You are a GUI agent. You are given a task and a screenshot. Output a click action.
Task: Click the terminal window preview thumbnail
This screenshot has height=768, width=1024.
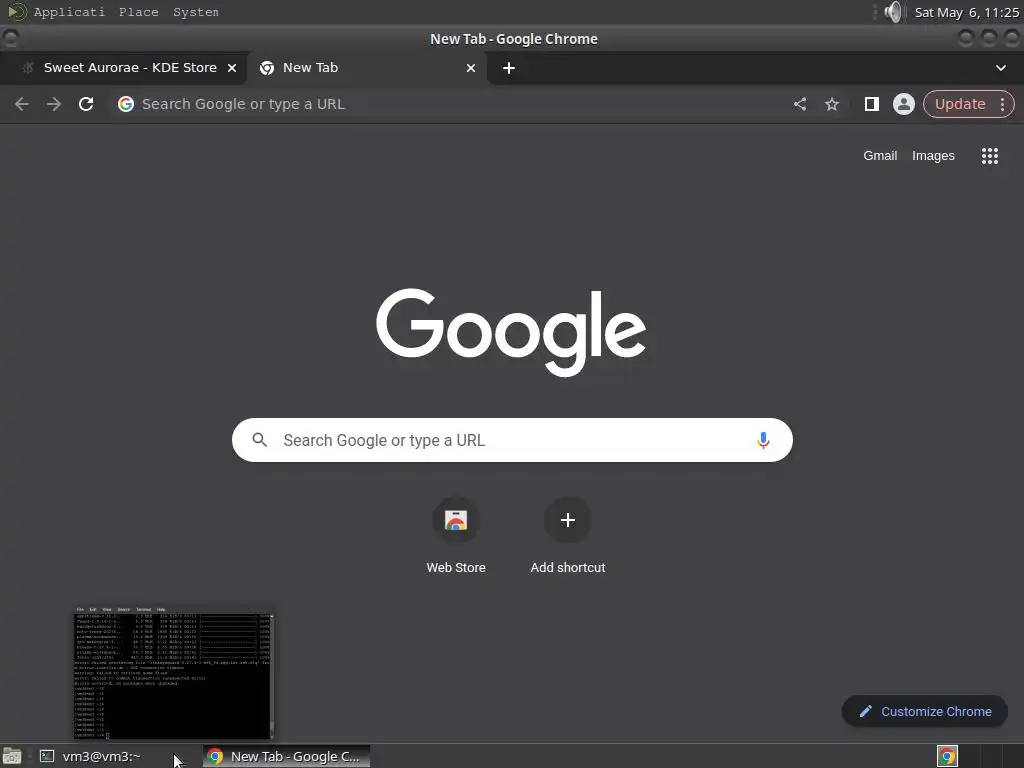[173, 673]
